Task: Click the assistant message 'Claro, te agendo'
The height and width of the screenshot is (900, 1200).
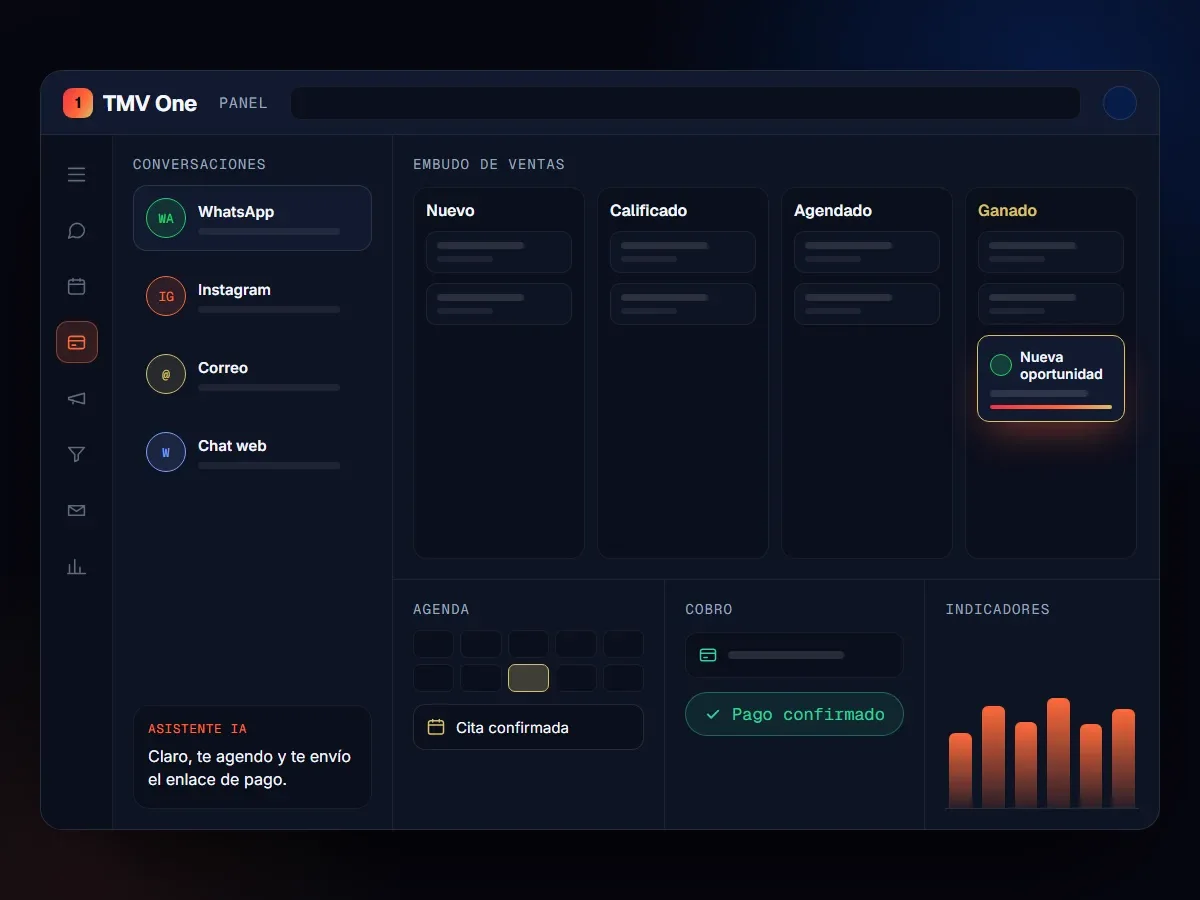Action: (x=250, y=768)
